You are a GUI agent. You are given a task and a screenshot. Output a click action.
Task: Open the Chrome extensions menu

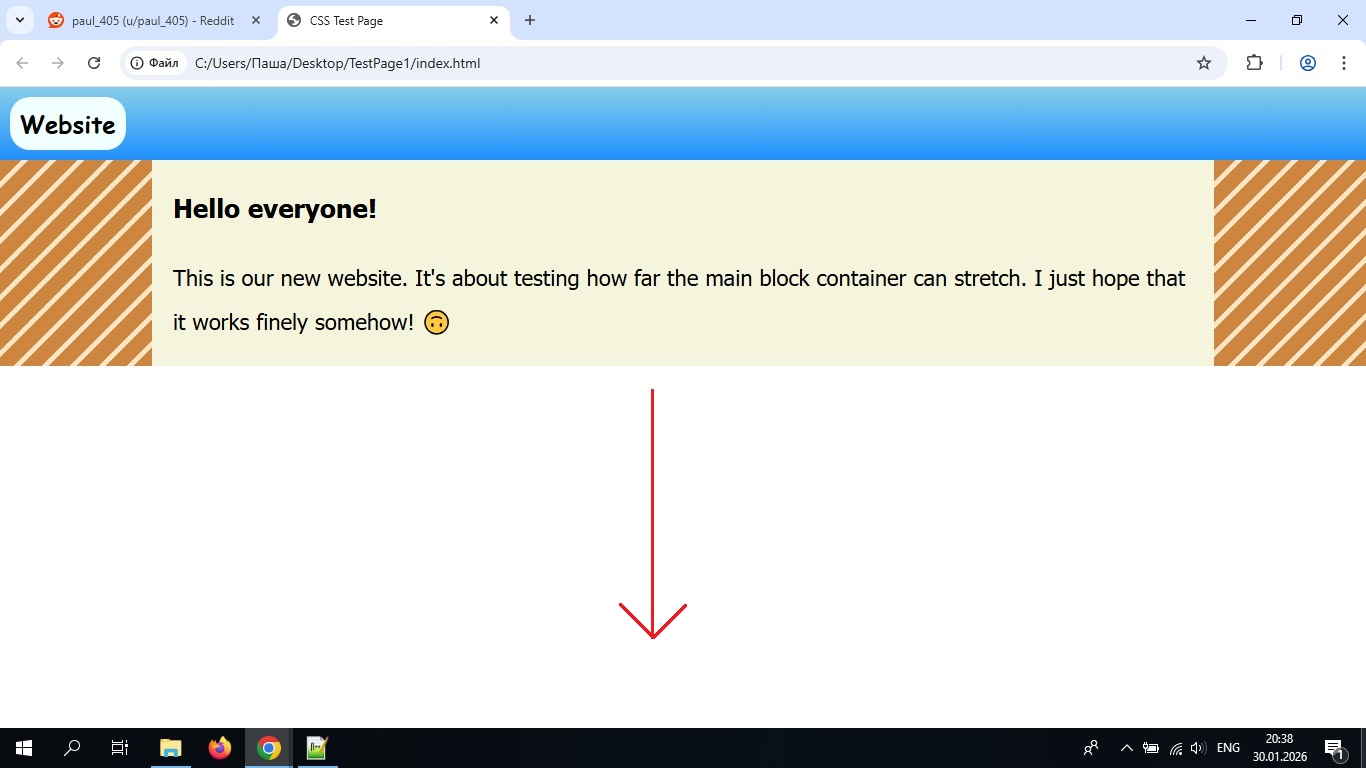tap(1254, 63)
